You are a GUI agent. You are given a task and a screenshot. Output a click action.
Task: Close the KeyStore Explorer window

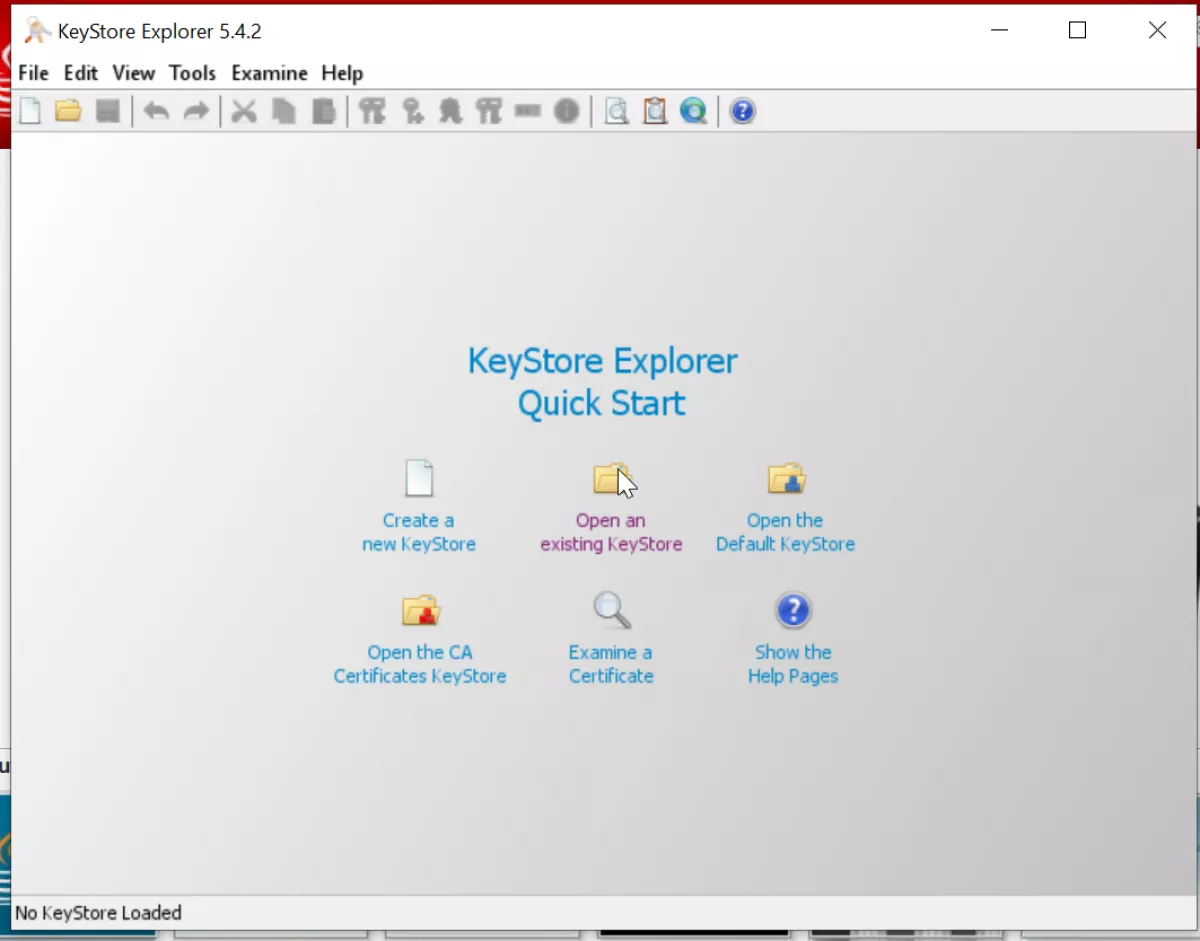tap(1157, 30)
